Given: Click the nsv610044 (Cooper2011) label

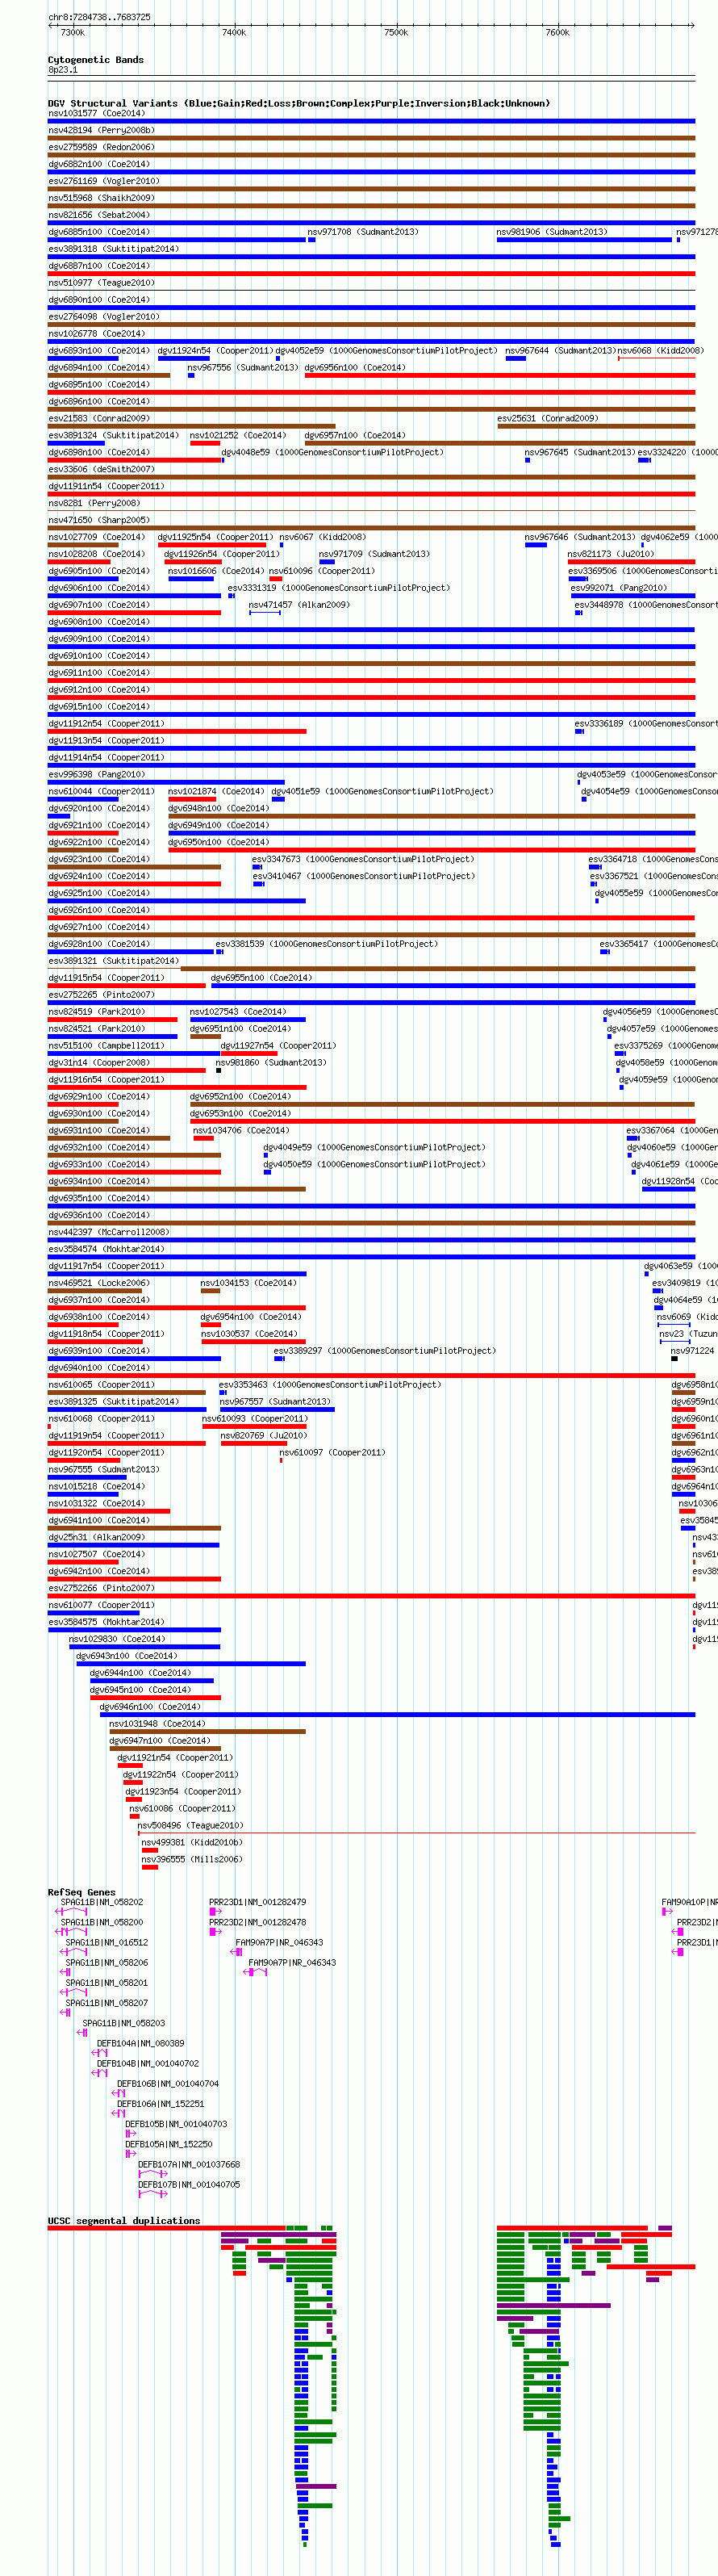Looking at the screenshot, I should (x=102, y=793).
